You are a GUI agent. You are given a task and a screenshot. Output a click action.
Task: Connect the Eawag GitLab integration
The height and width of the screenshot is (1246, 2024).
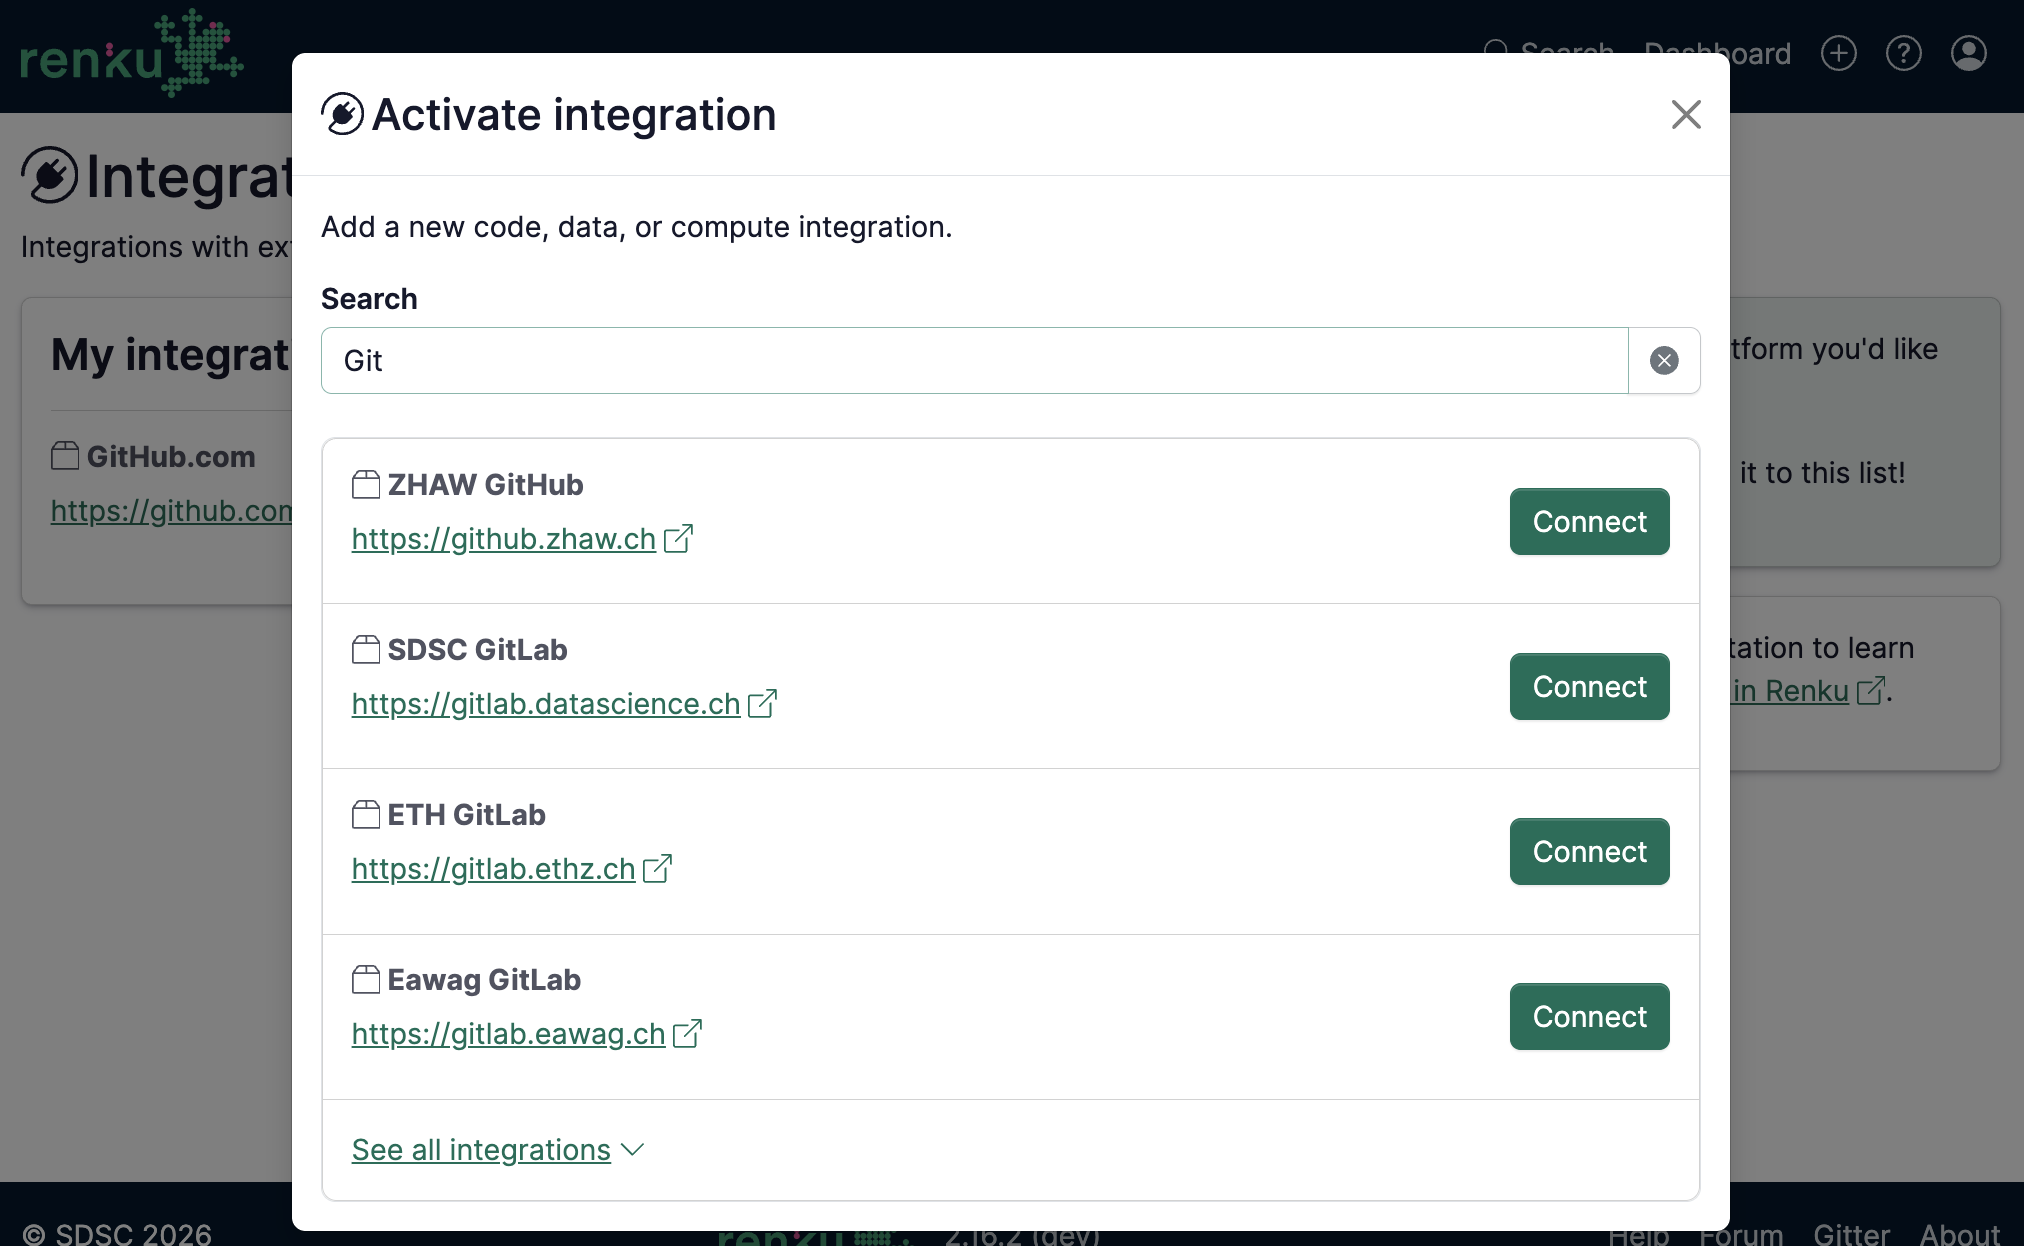(x=1589, y=1017)
